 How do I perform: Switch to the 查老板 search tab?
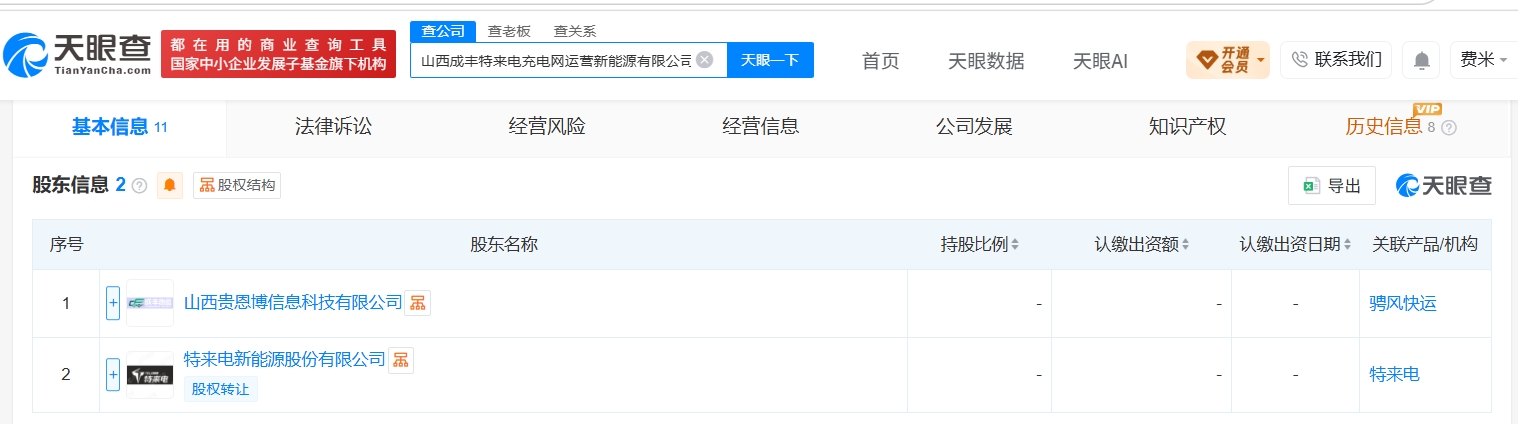click(509, 31)
